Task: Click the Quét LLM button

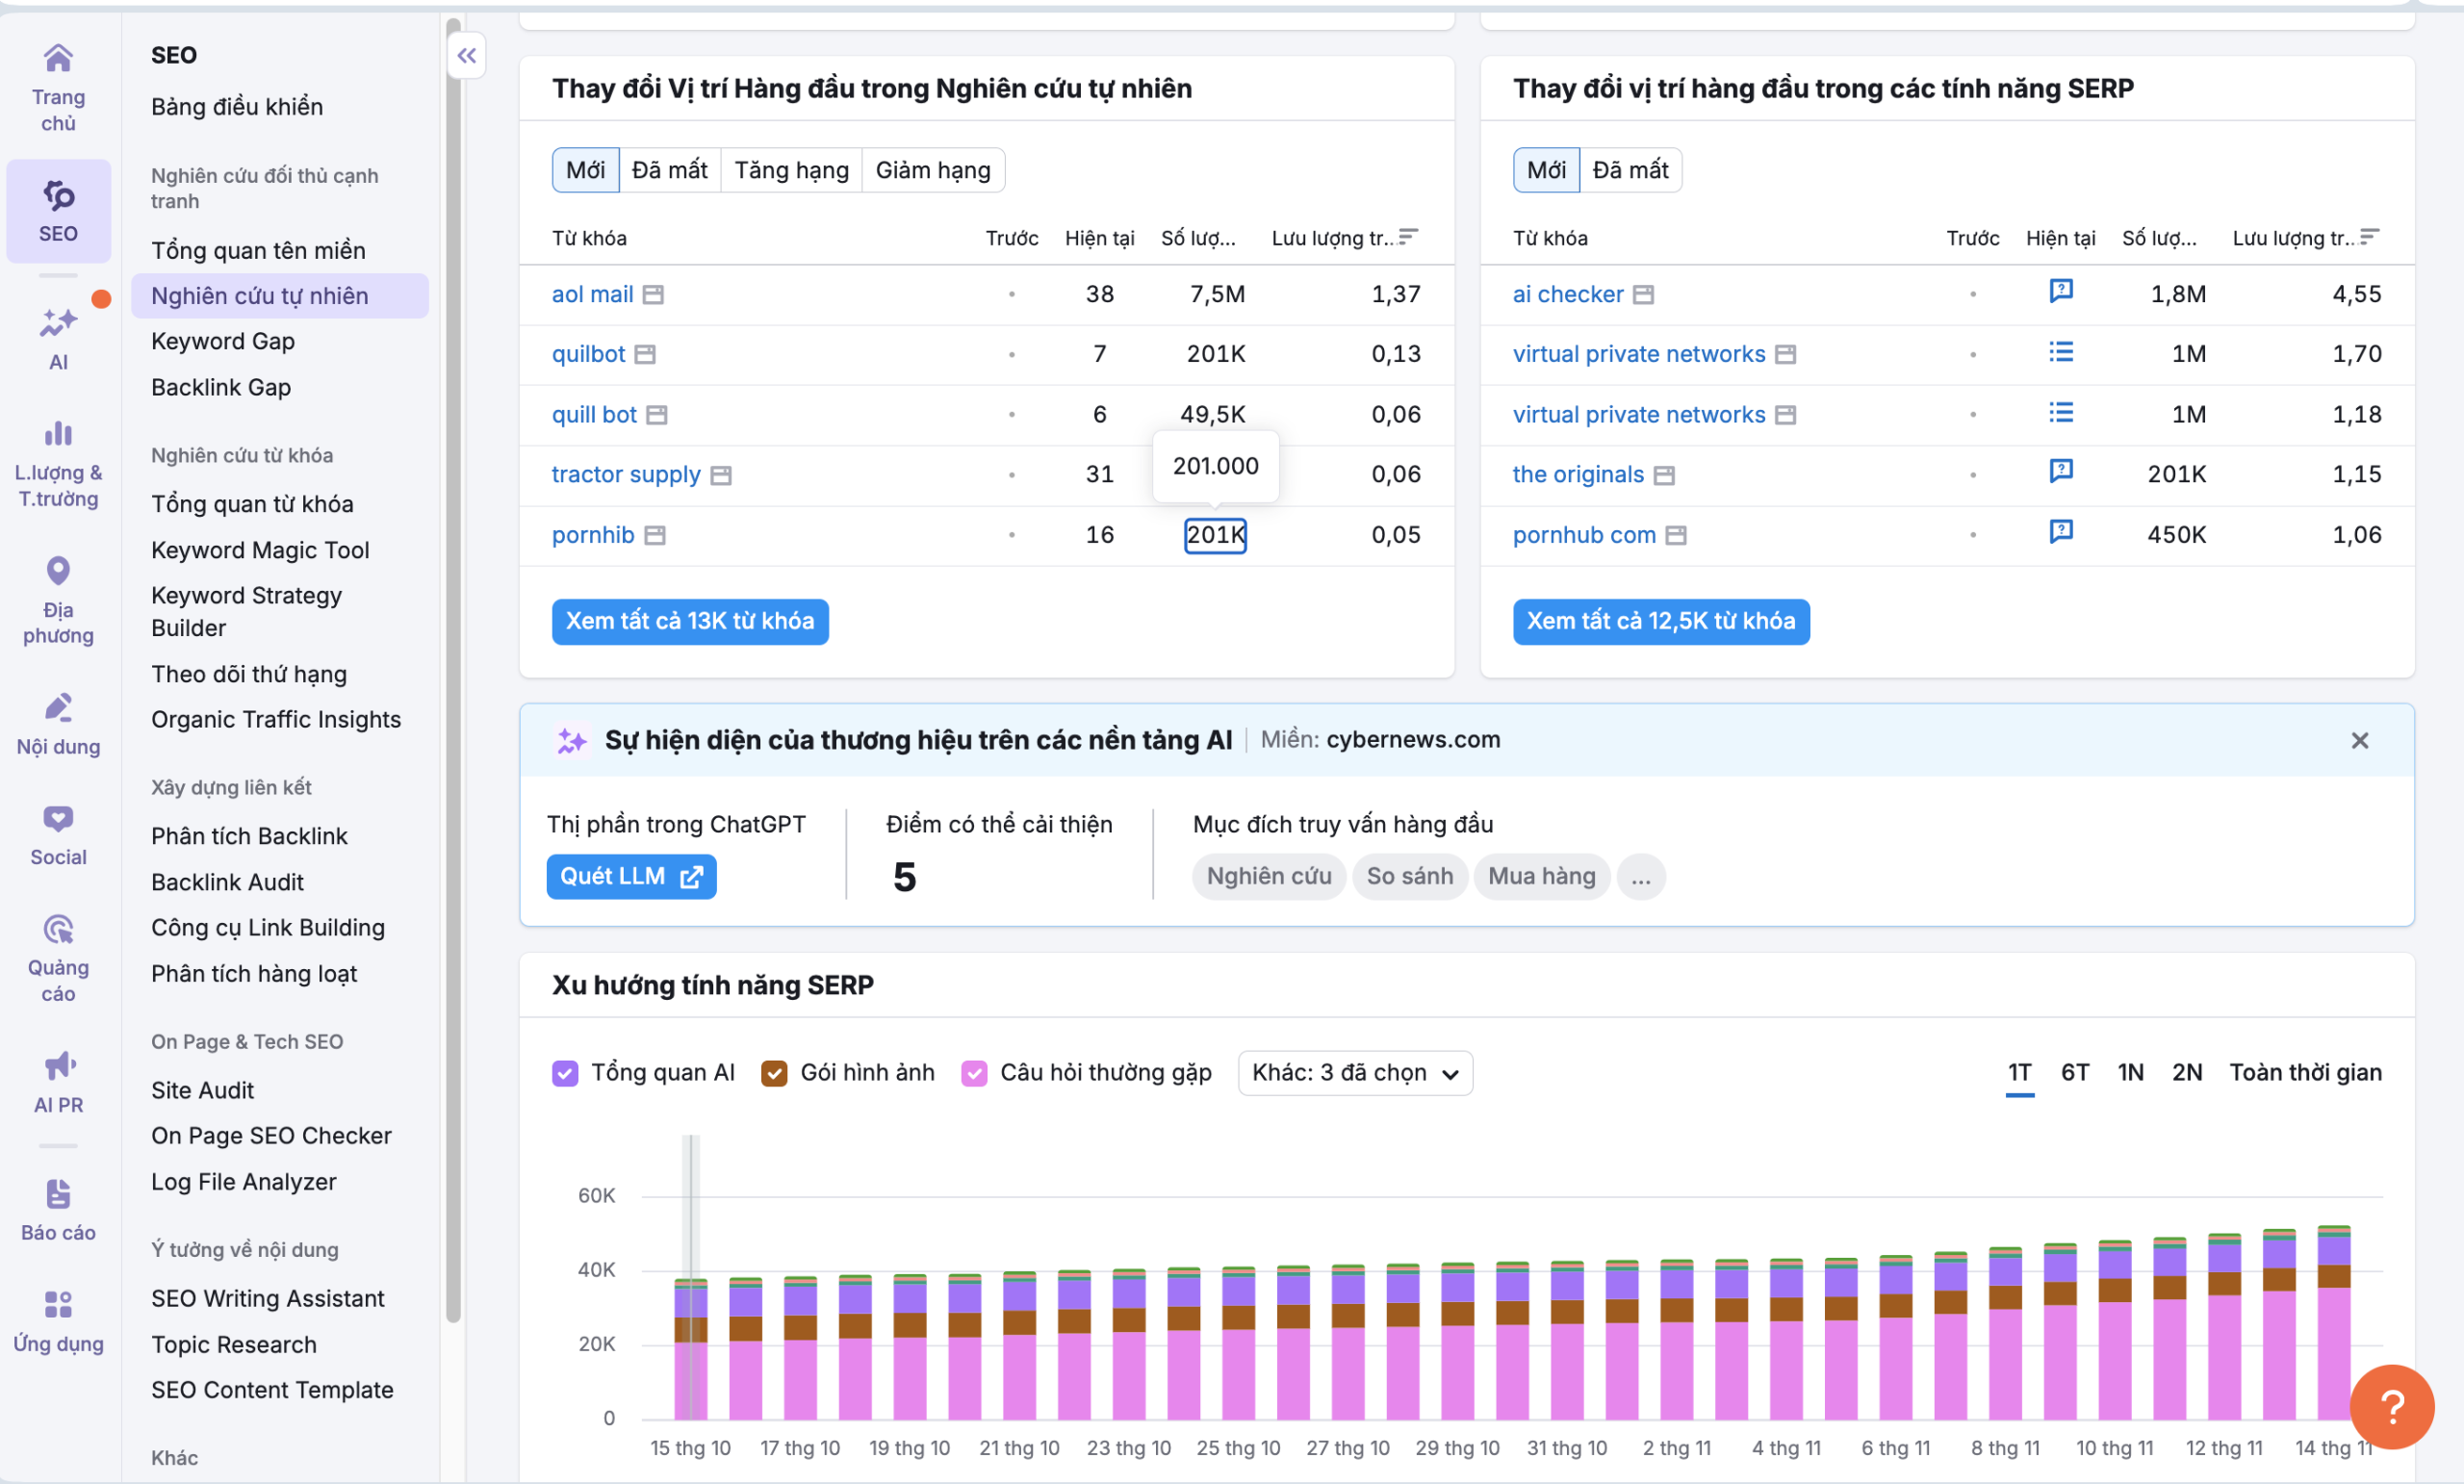Action: [631, 877]
